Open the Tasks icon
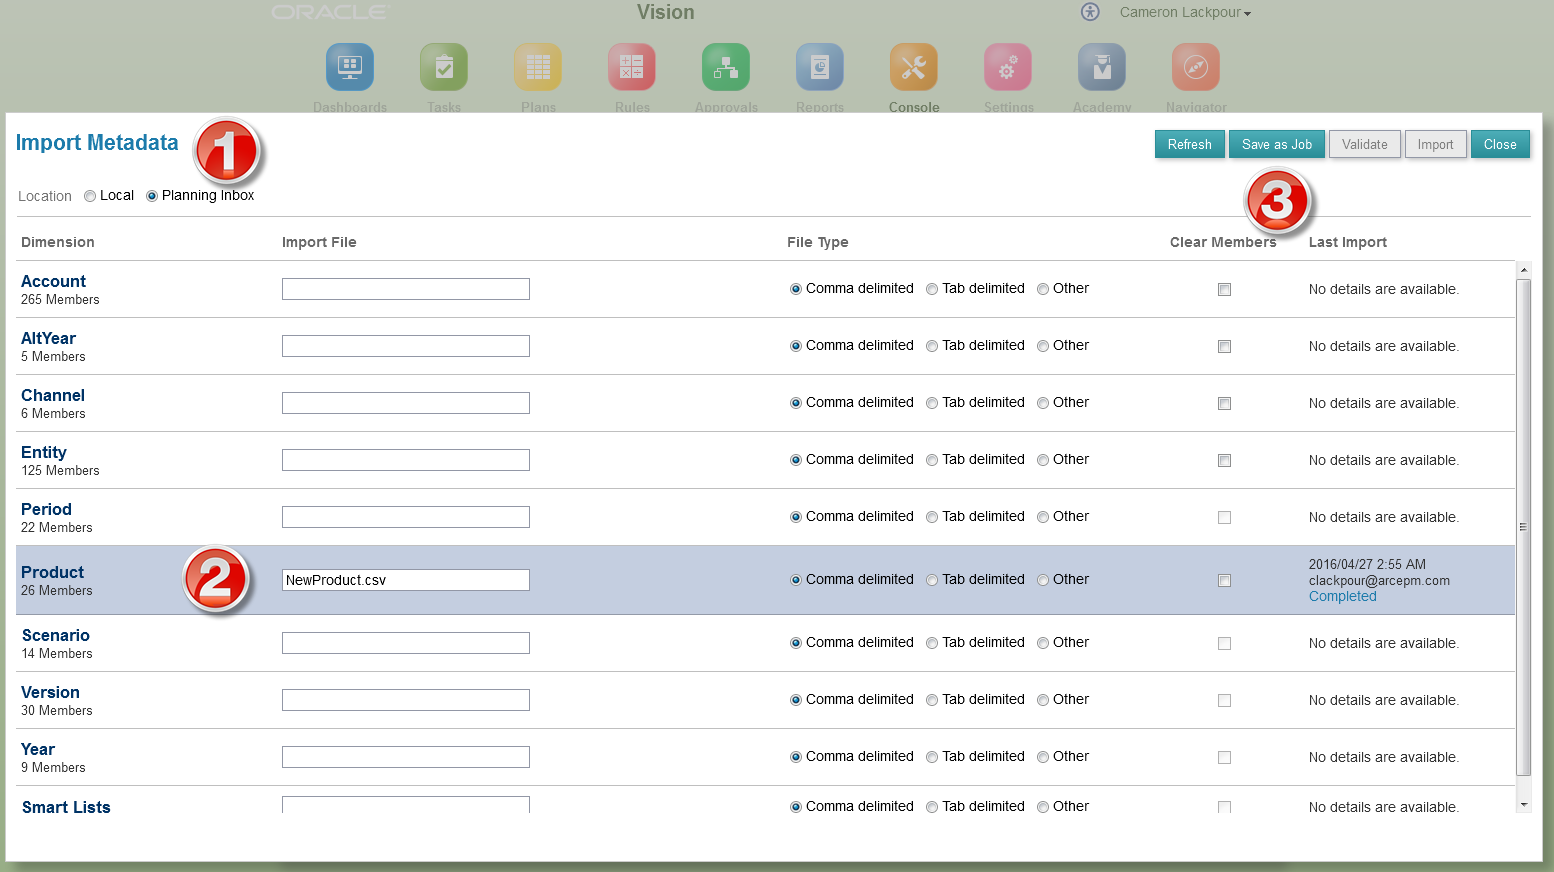The height and width of the screenshot is (872, 1554). point(444,67)
